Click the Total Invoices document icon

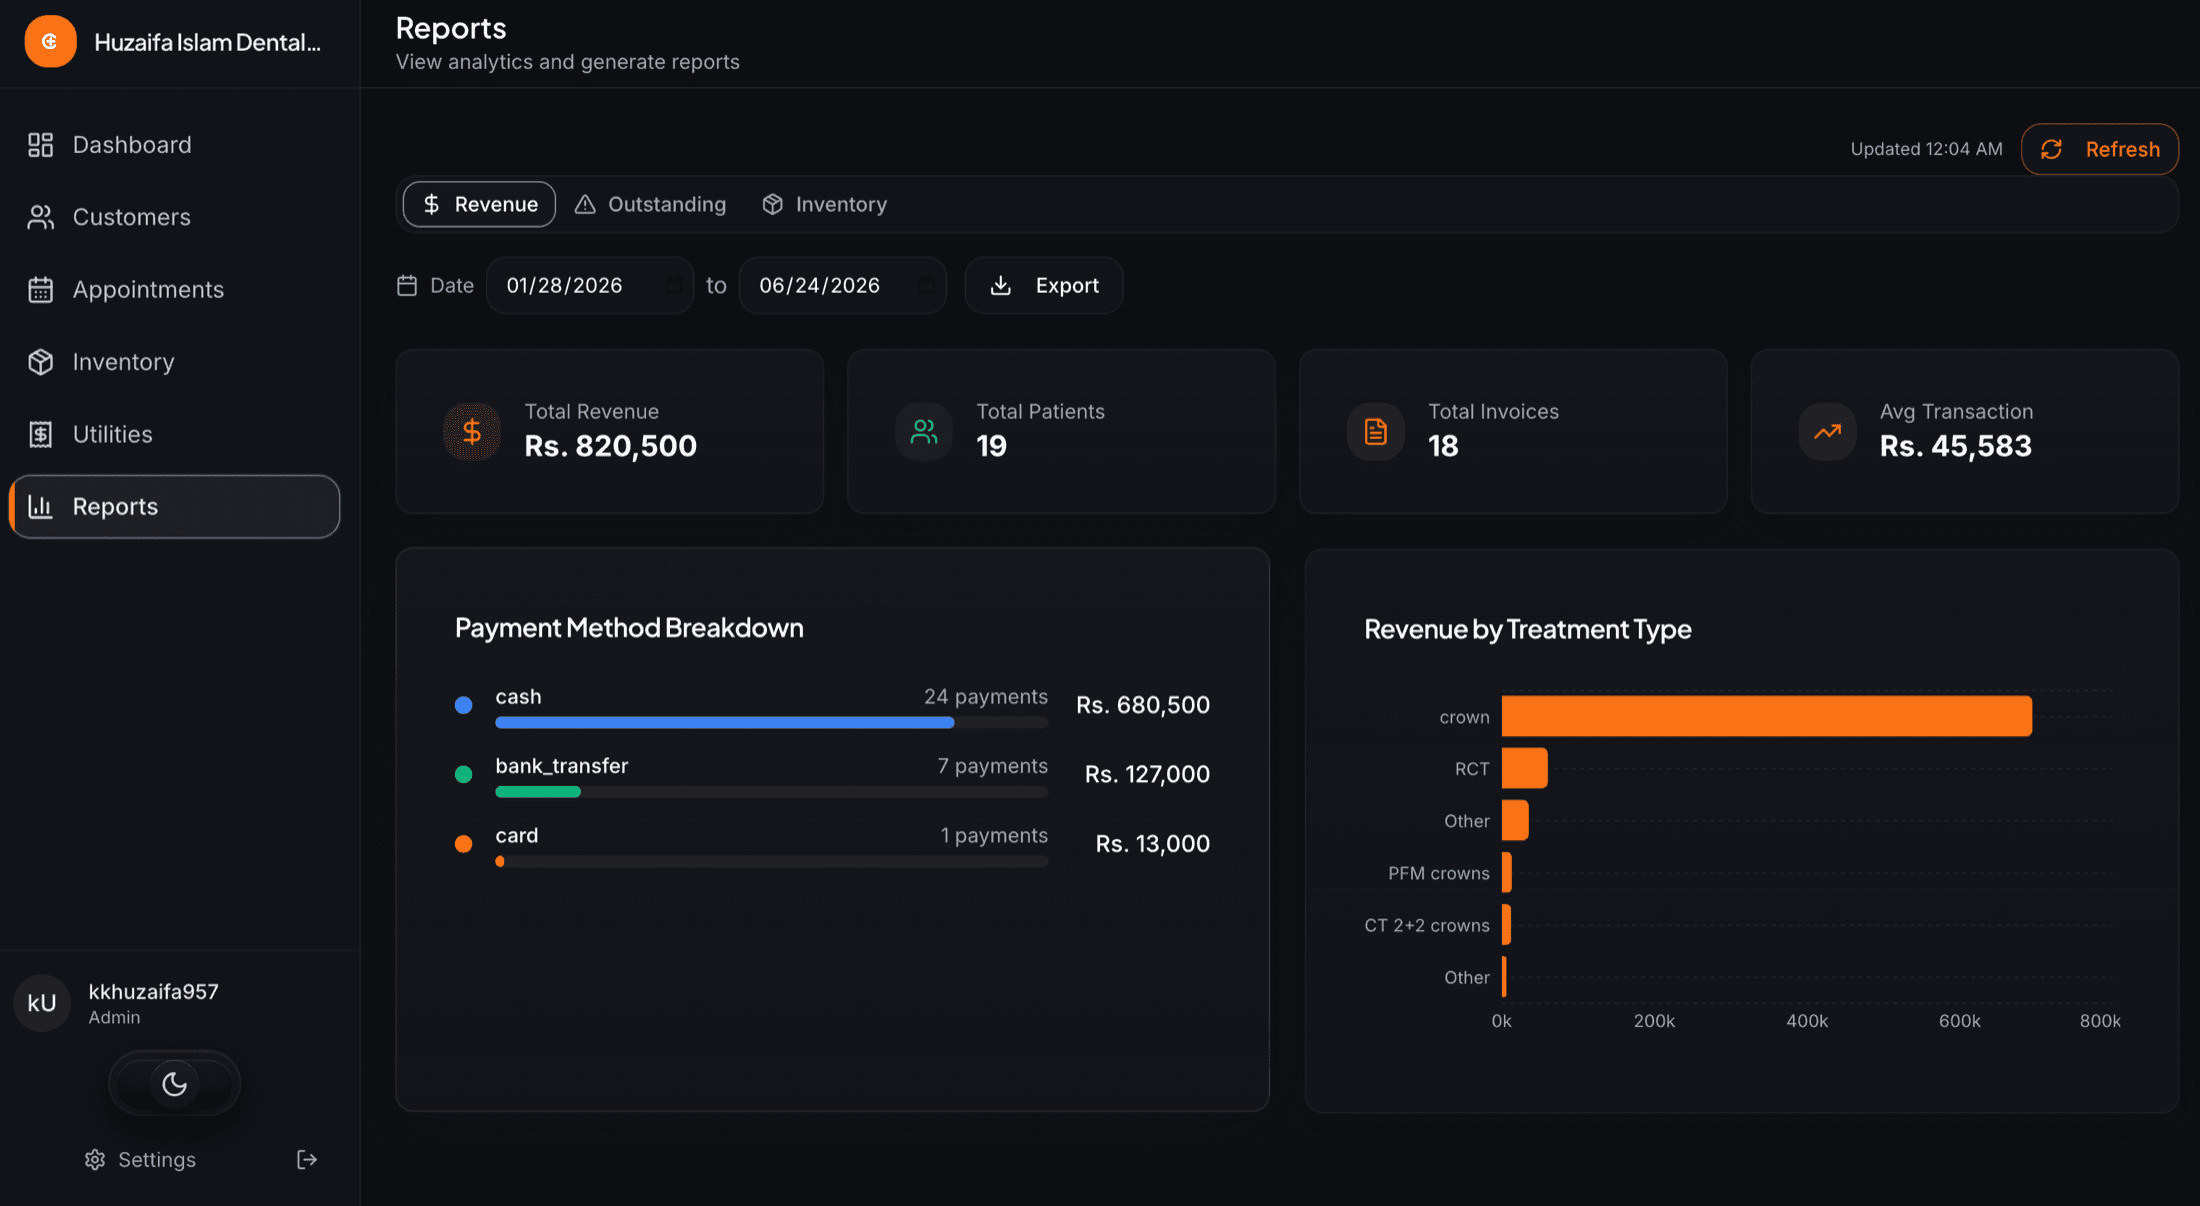1376,431
